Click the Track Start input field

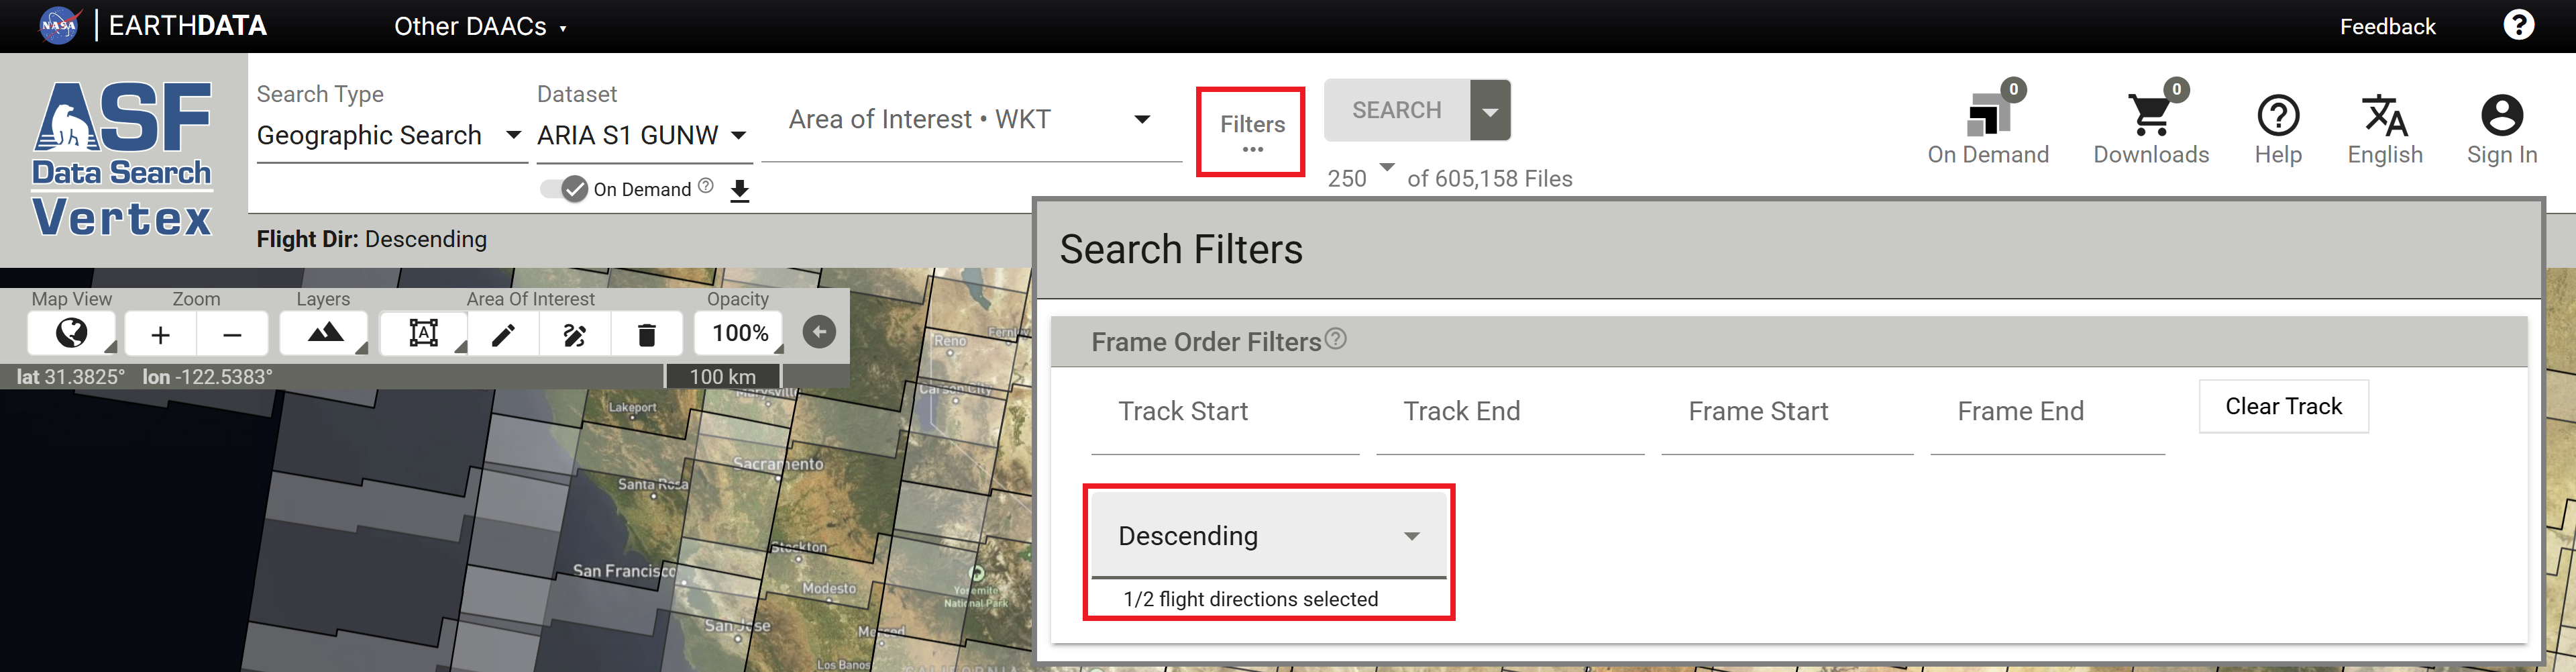[1224, 412]
